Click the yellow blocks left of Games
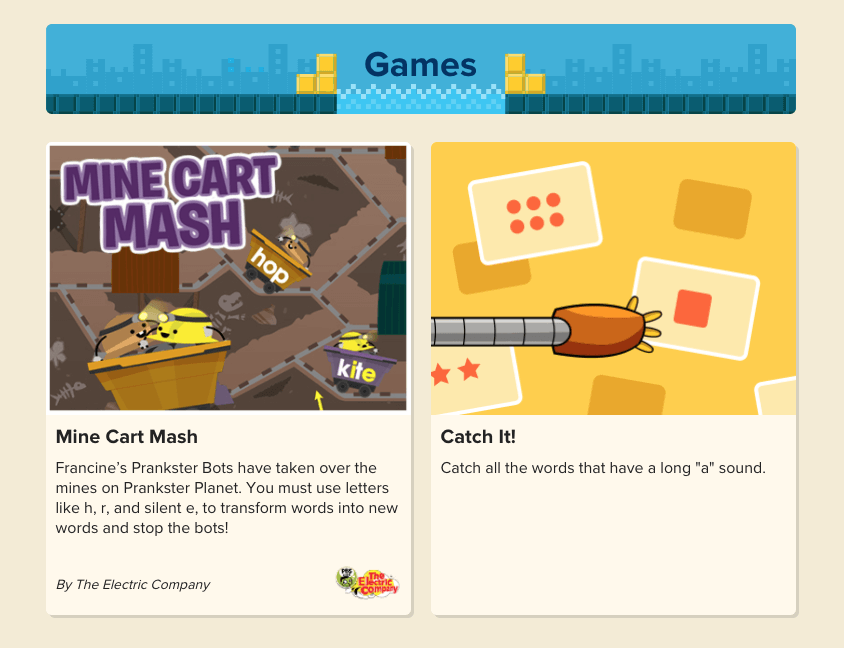Viewport: 844px width, 648px height. pyautogui.click(x=317, y=74)
